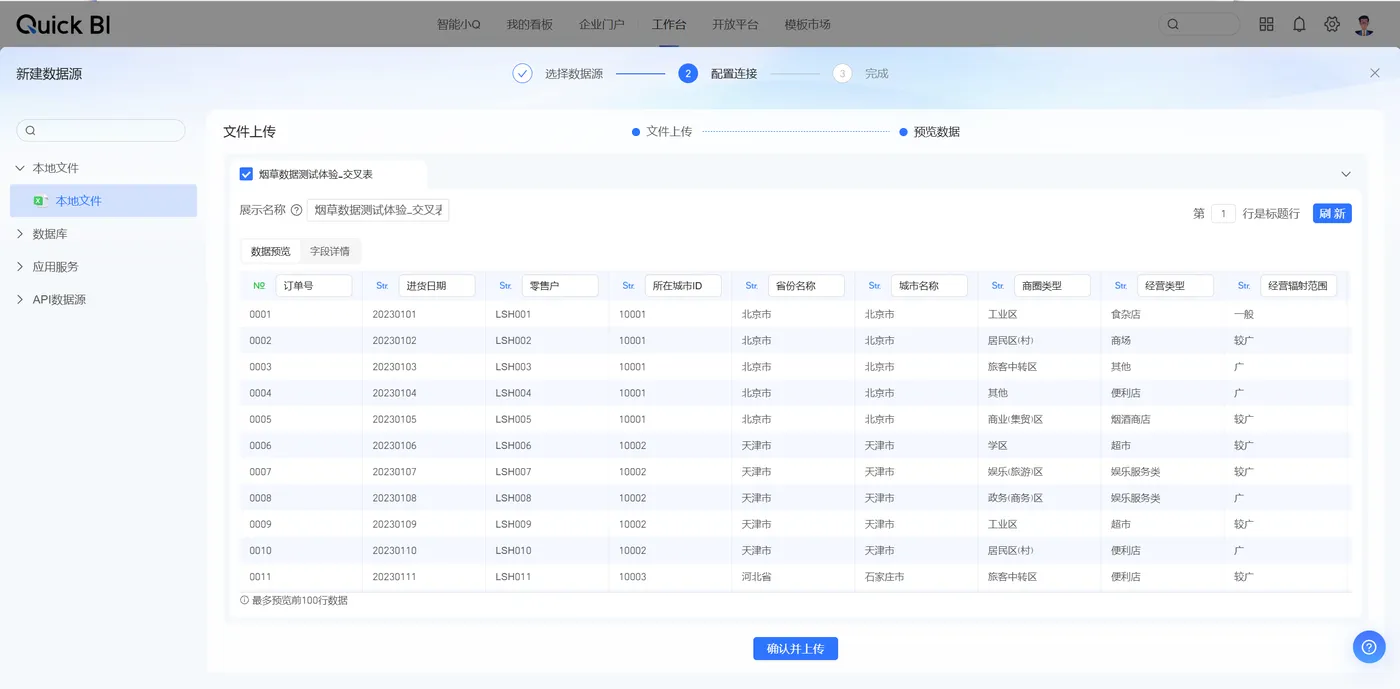Close the 新建数据源 panel
1400x689 pixels.
[x=1375, y=73]
